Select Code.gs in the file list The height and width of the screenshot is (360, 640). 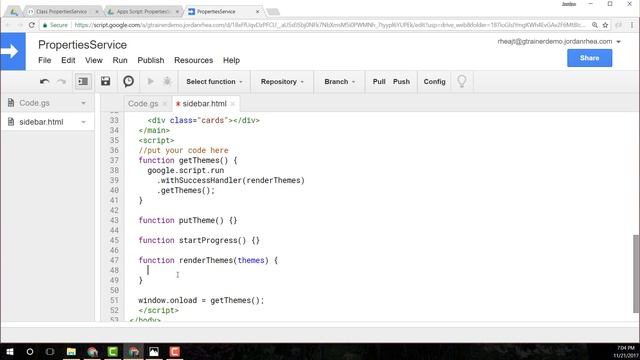34,103
